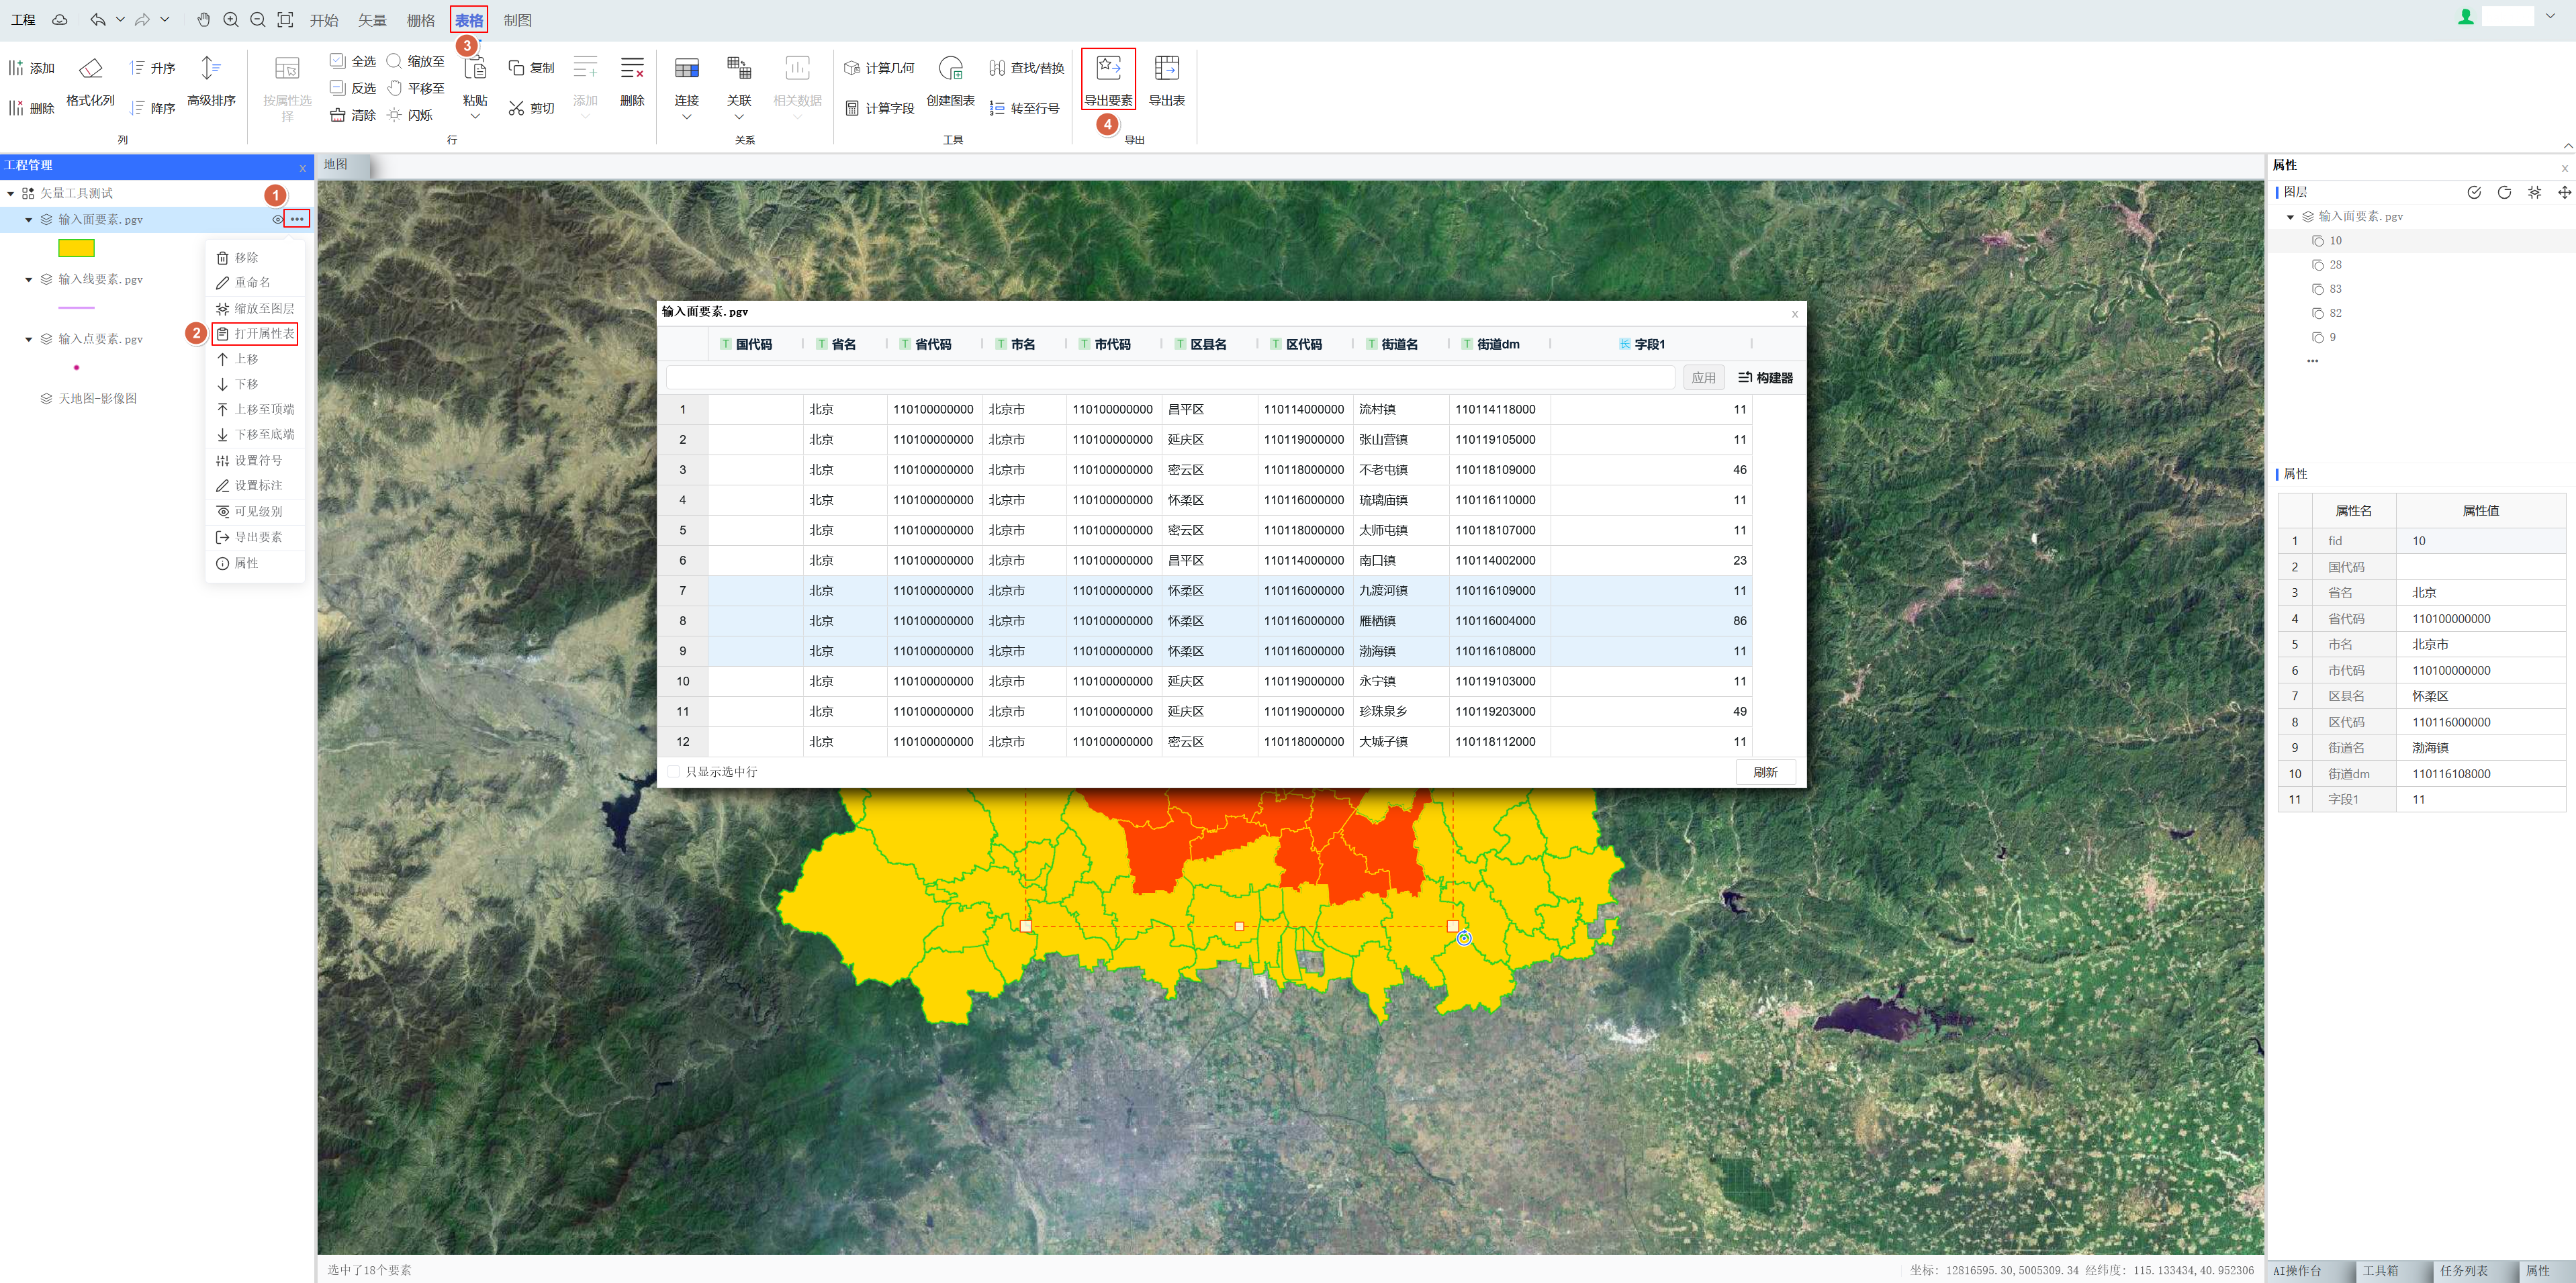Open the 关联 relate dropdown
The image size is (2576, 1283).
[739, 117]
